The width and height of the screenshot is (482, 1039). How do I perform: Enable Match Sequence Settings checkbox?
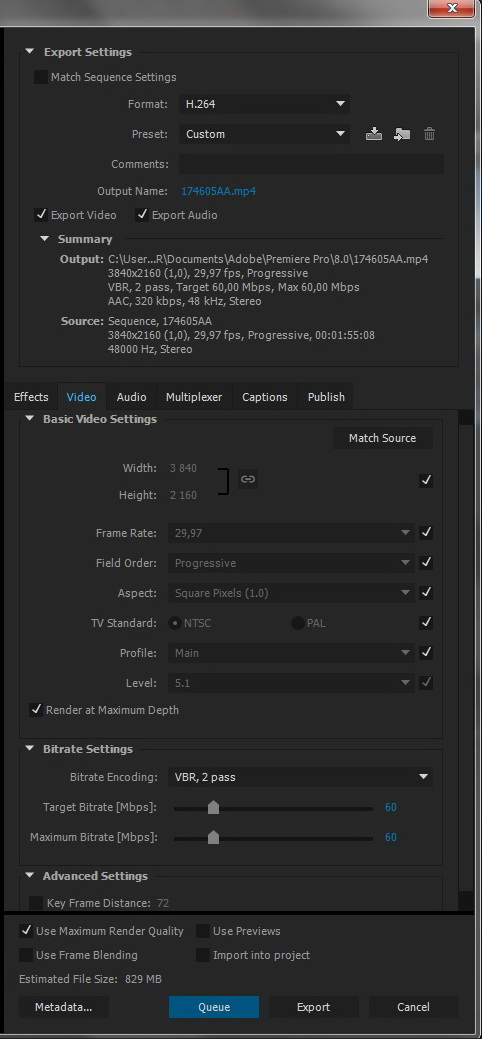(x=41, y=77)
